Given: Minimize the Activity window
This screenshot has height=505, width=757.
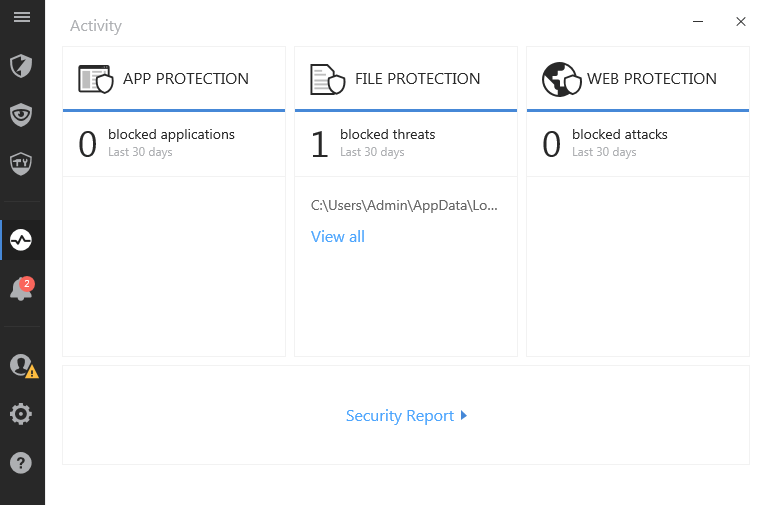Looking at the screenshot, I should click(x=698, y=21).
